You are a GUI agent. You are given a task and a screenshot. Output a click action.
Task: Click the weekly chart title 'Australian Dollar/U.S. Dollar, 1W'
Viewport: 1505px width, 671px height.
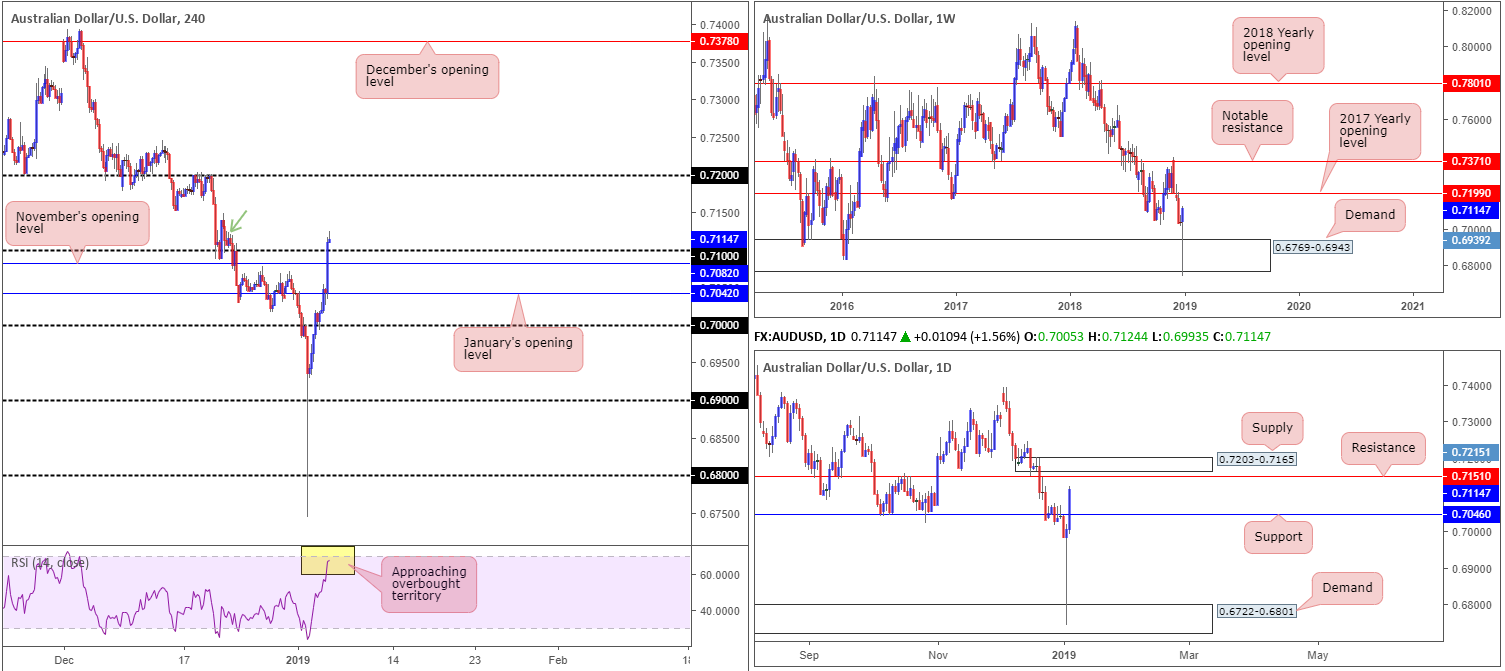tap(858, 19)
